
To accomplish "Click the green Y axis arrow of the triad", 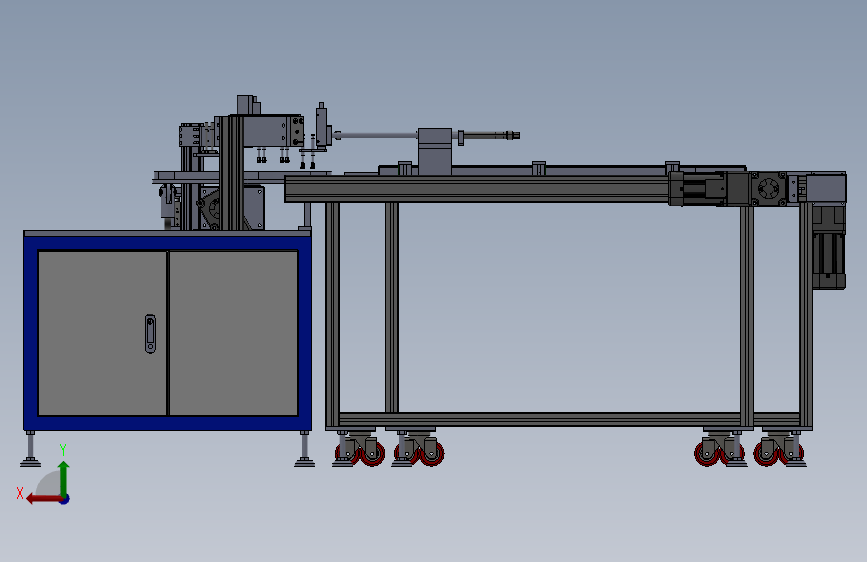I will tap(64, 478).
